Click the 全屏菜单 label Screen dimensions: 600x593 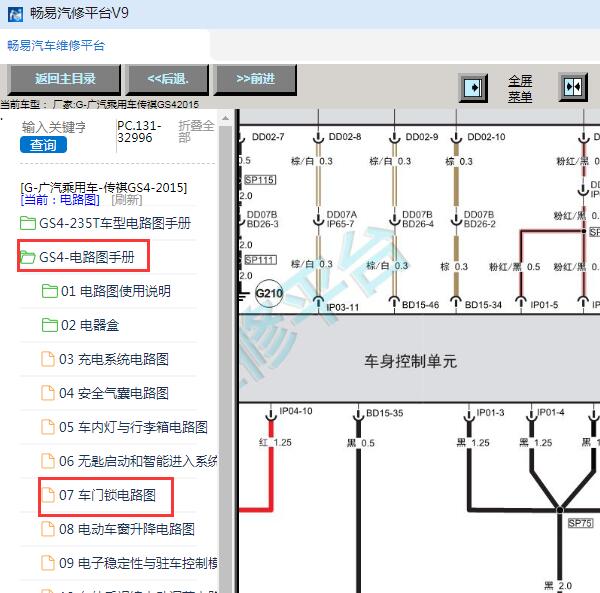(x=520, y=88)
